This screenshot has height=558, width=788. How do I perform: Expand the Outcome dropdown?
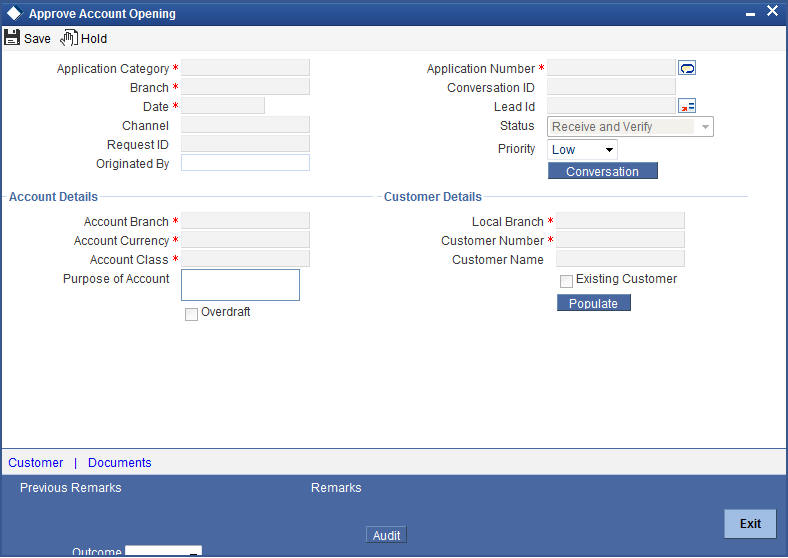(x=163, y=551)
